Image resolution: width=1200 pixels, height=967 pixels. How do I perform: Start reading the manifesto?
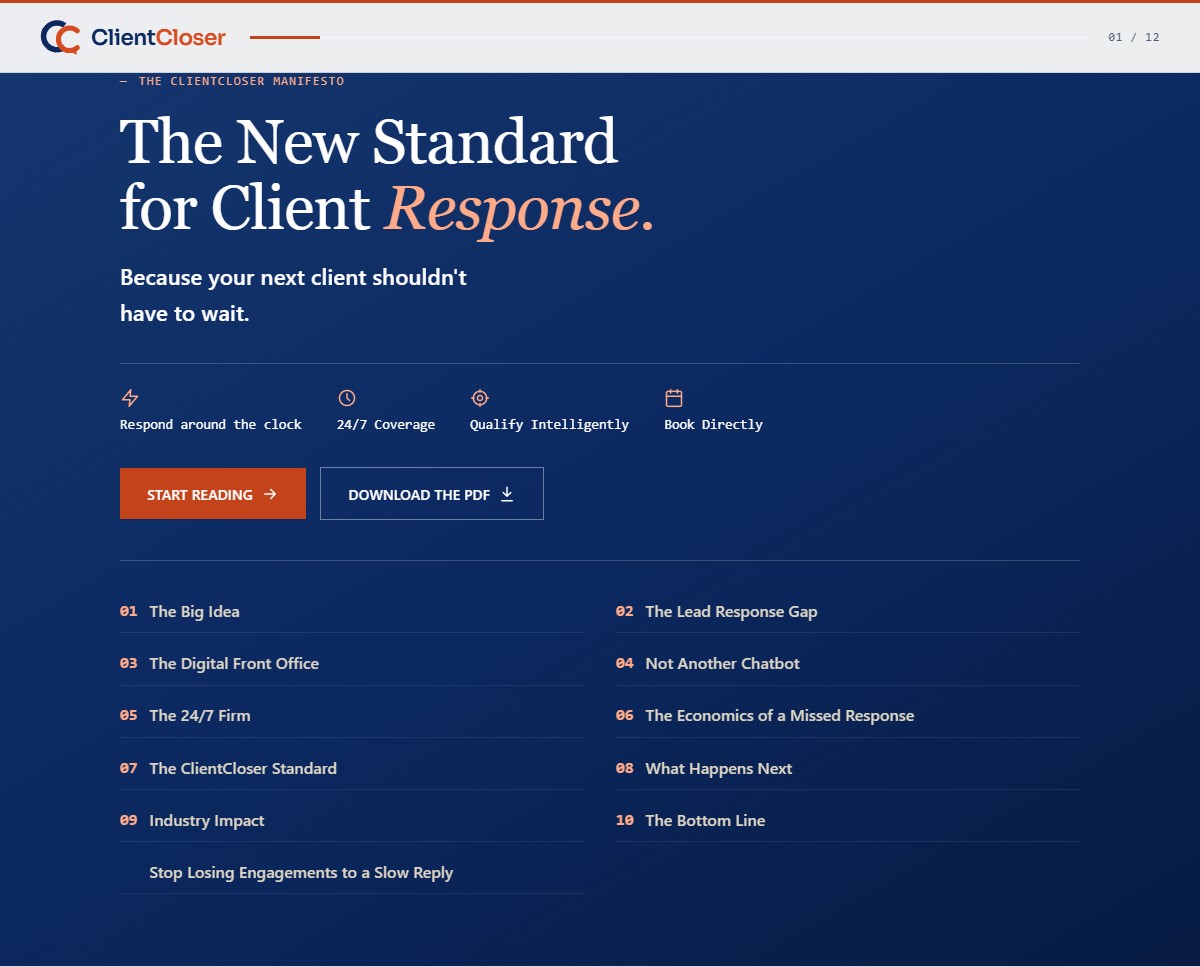(x=213, y=494)
